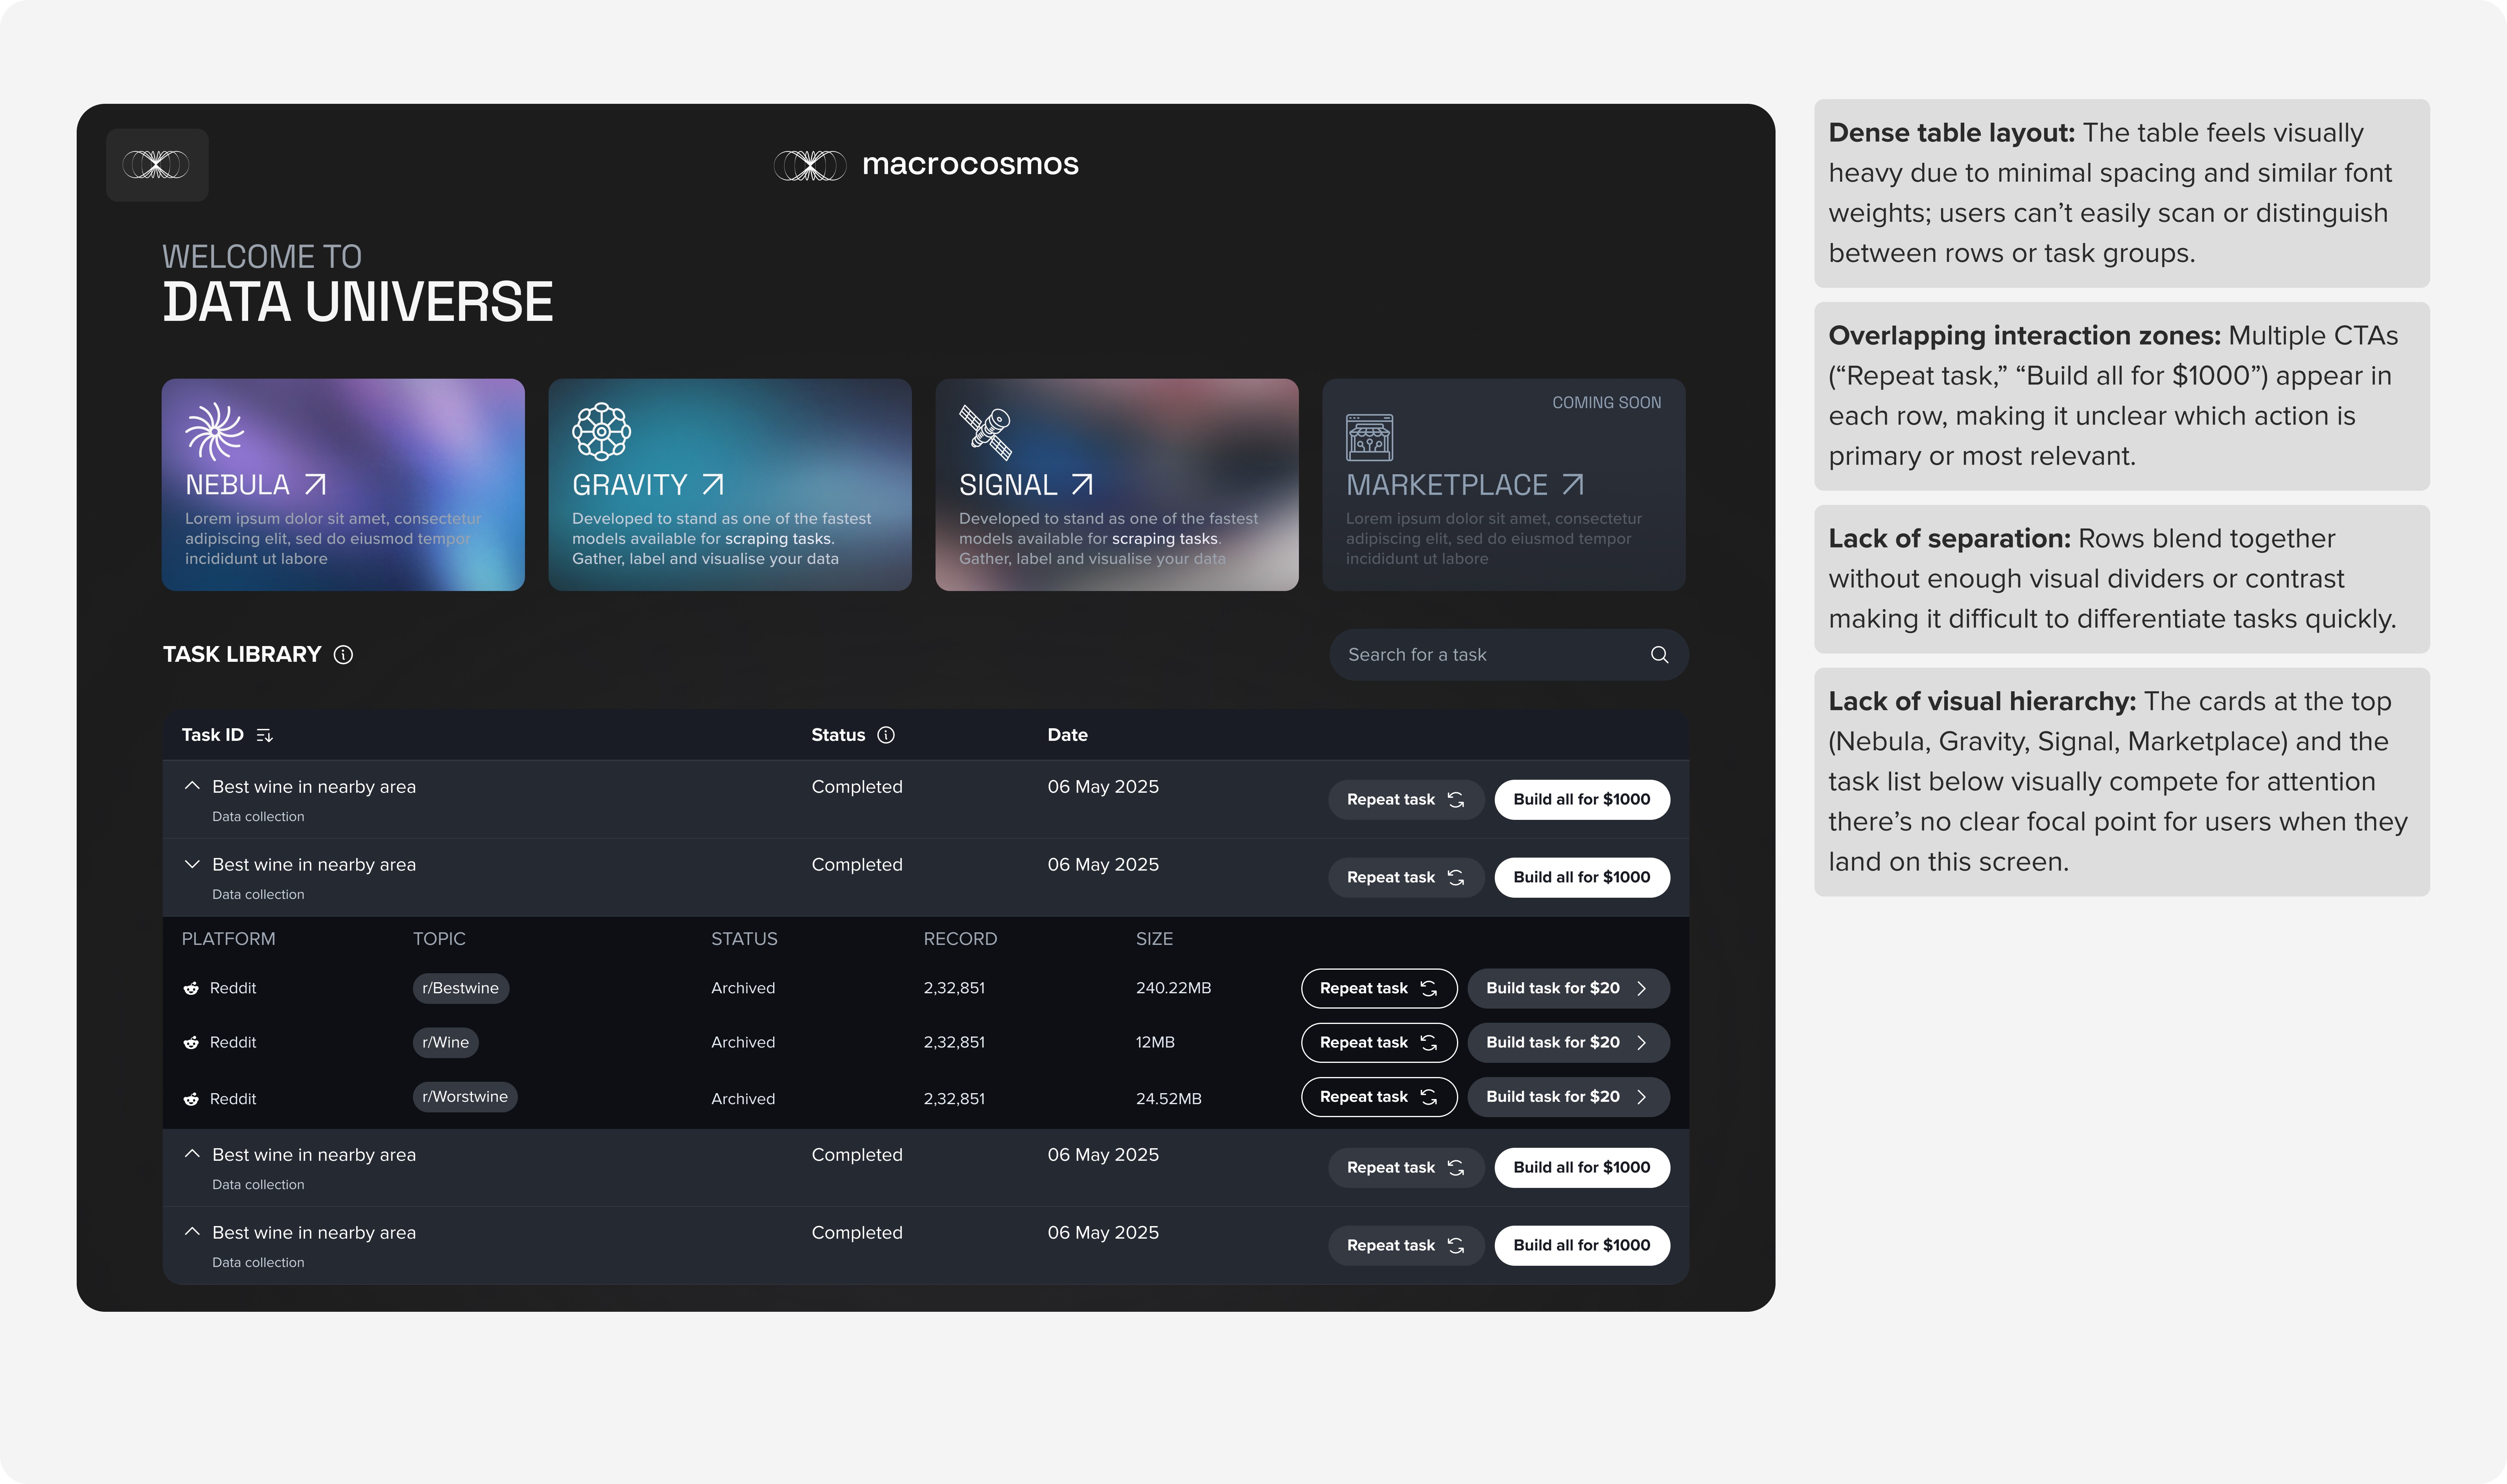Open the Gravity card arrow link
This screenshot has width=2507, height=1484.
coord(712,485)
